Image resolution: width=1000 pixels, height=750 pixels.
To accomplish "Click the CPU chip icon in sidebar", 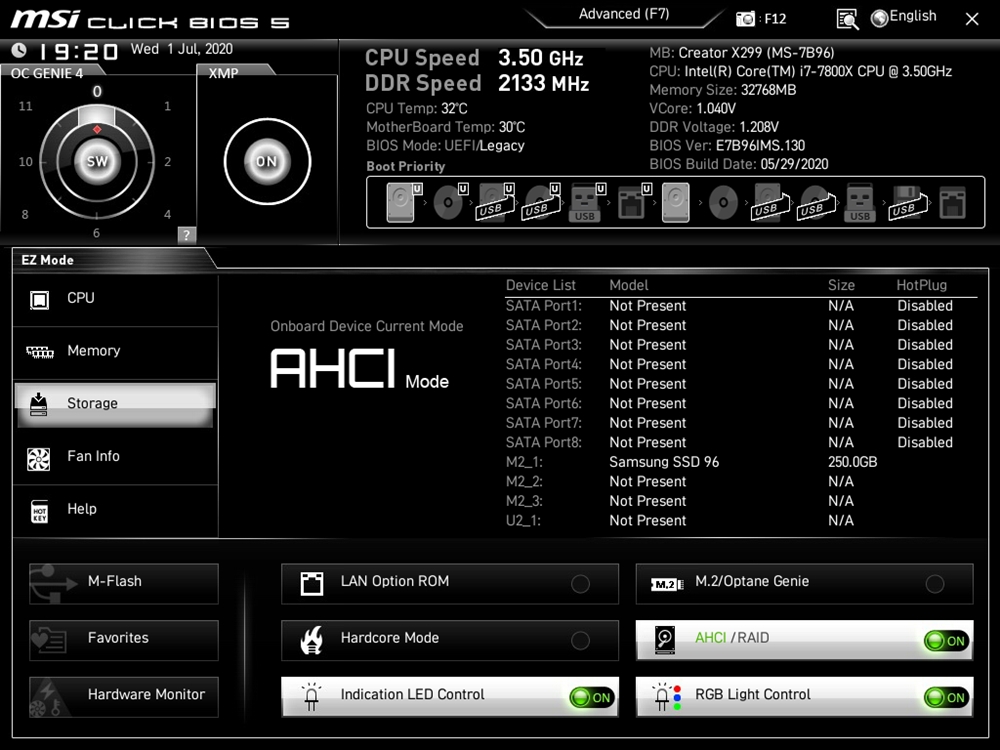I will (x=40, y=299).
